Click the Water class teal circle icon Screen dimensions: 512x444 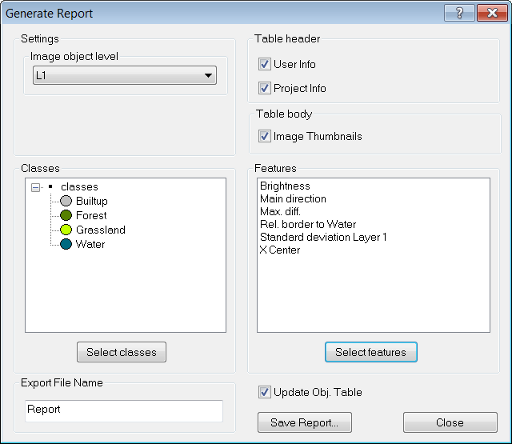66,244
